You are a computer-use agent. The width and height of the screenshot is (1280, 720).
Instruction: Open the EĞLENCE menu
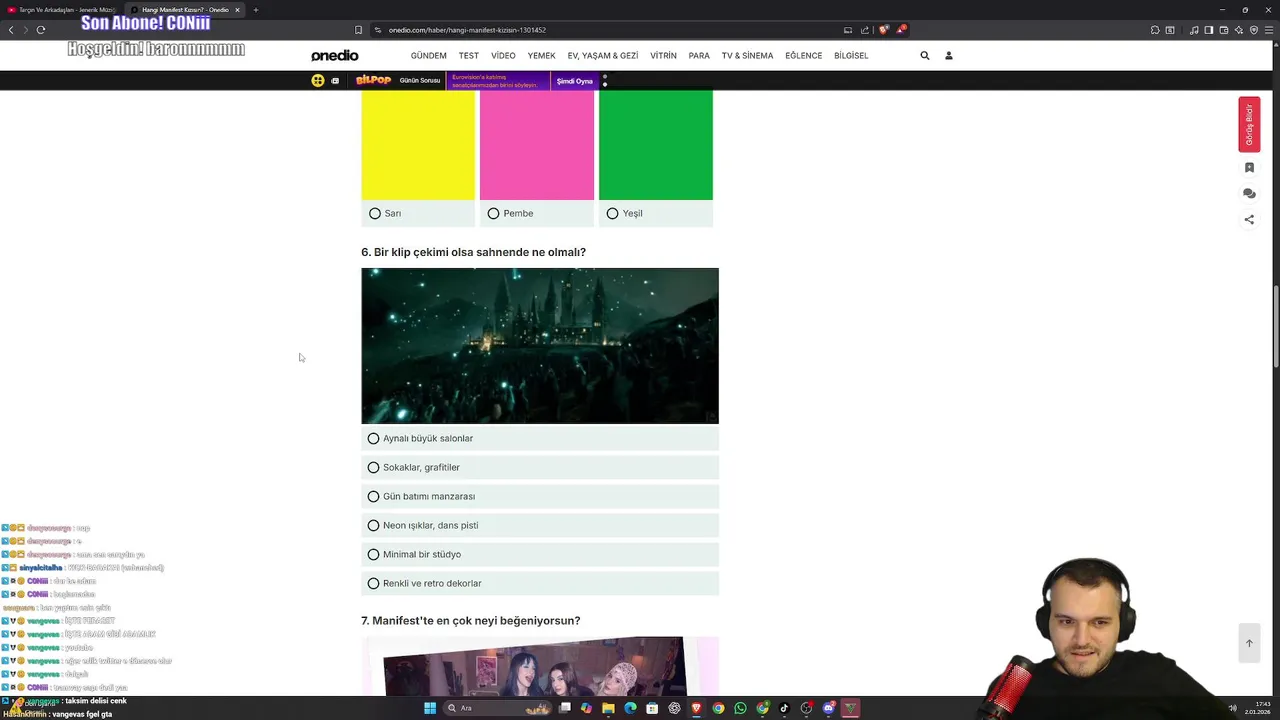804,56
